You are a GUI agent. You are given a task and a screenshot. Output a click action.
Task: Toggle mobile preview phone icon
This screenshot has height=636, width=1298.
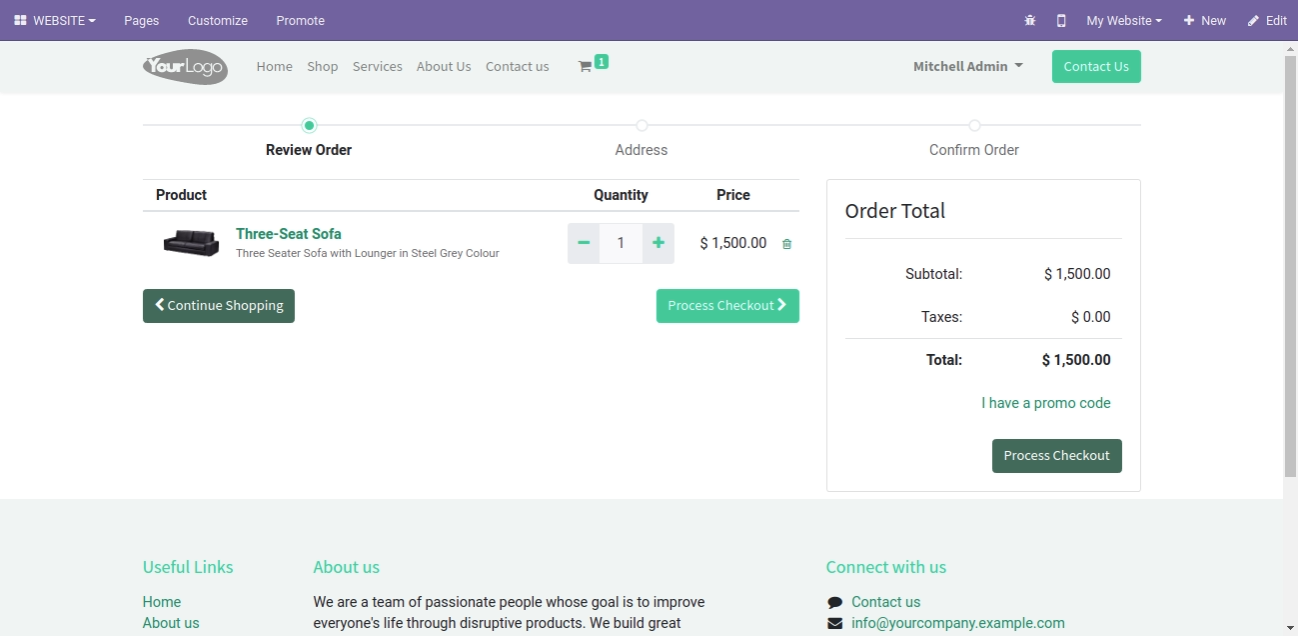click(x=1061, y=20)
